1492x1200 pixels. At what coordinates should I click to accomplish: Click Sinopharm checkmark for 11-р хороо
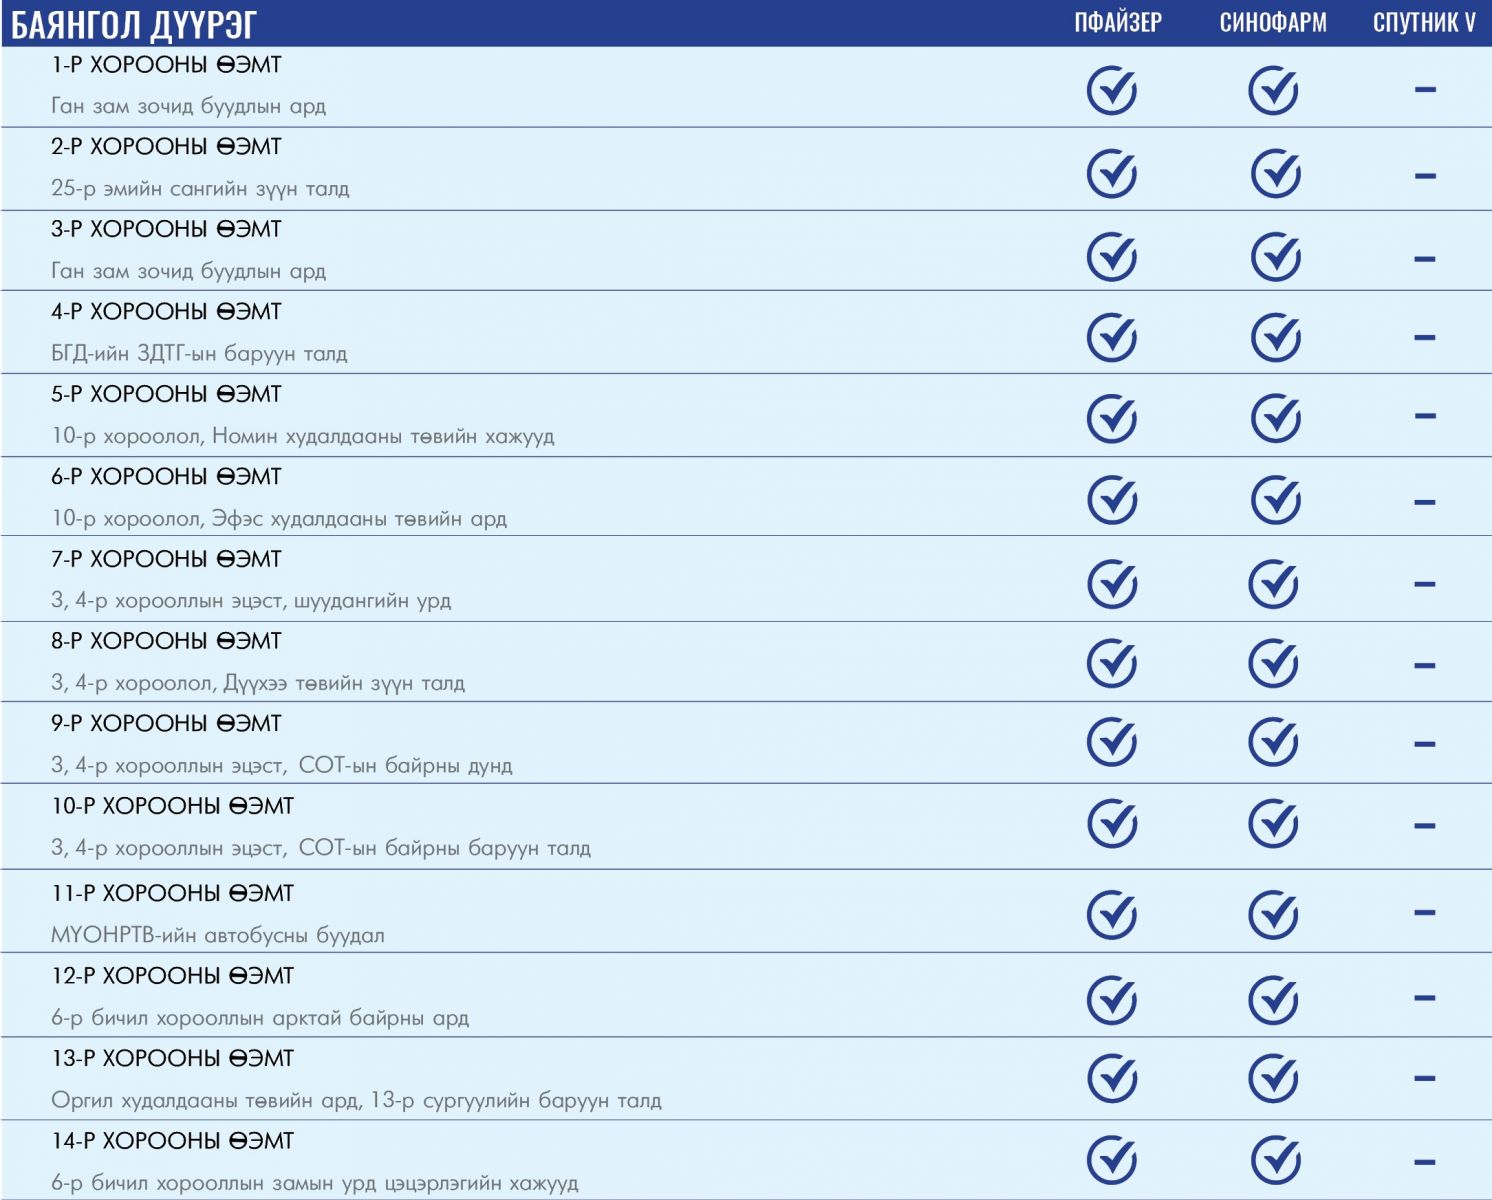coord(1273,915)
